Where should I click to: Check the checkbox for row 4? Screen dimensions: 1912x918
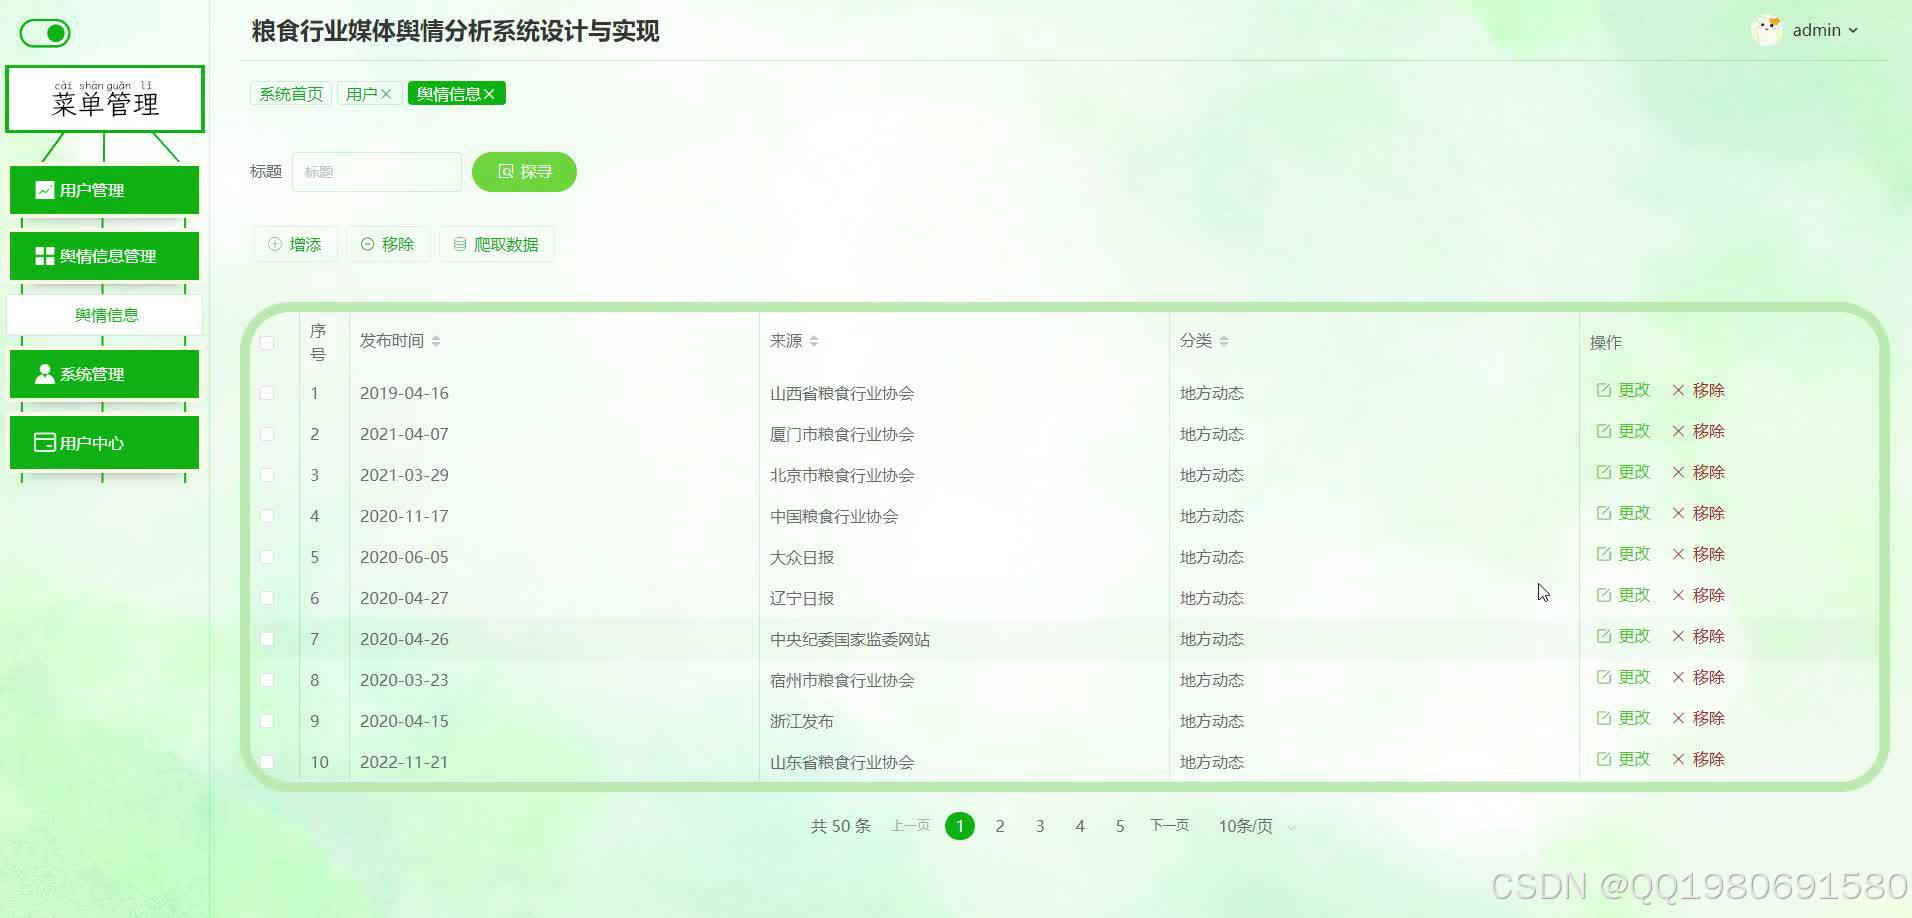[x=267, y=516]
